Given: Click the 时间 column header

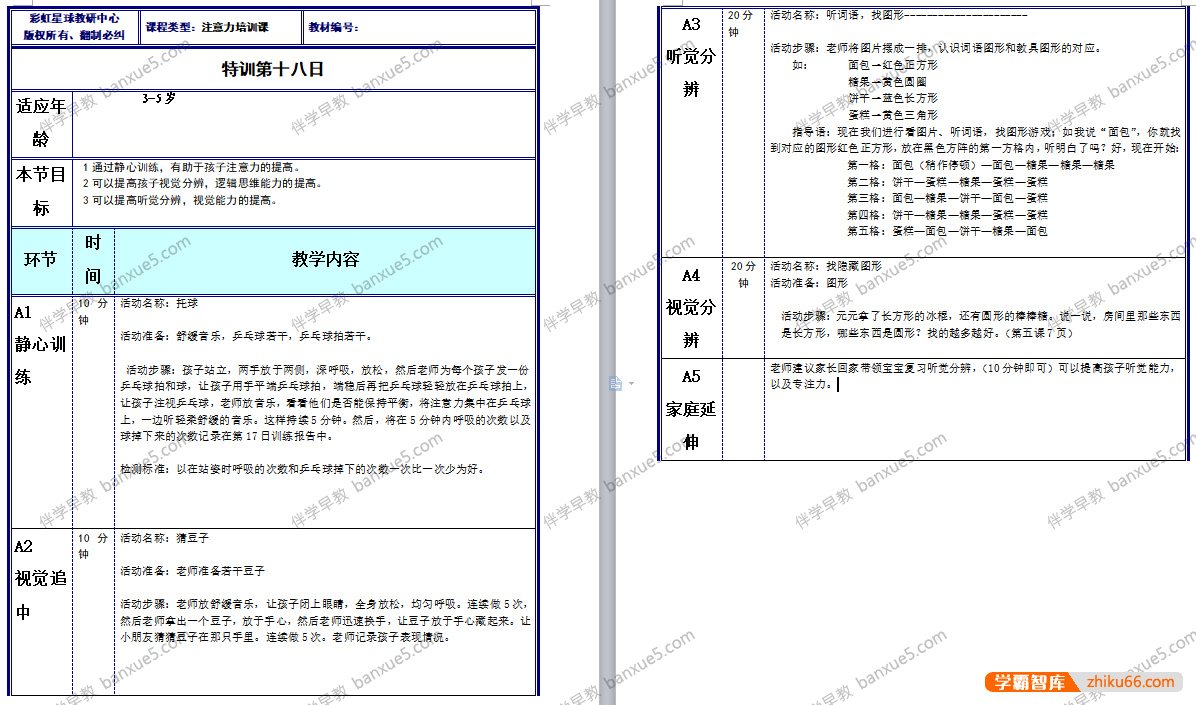Looking at the screenshot, I should [x=93, y=259].
